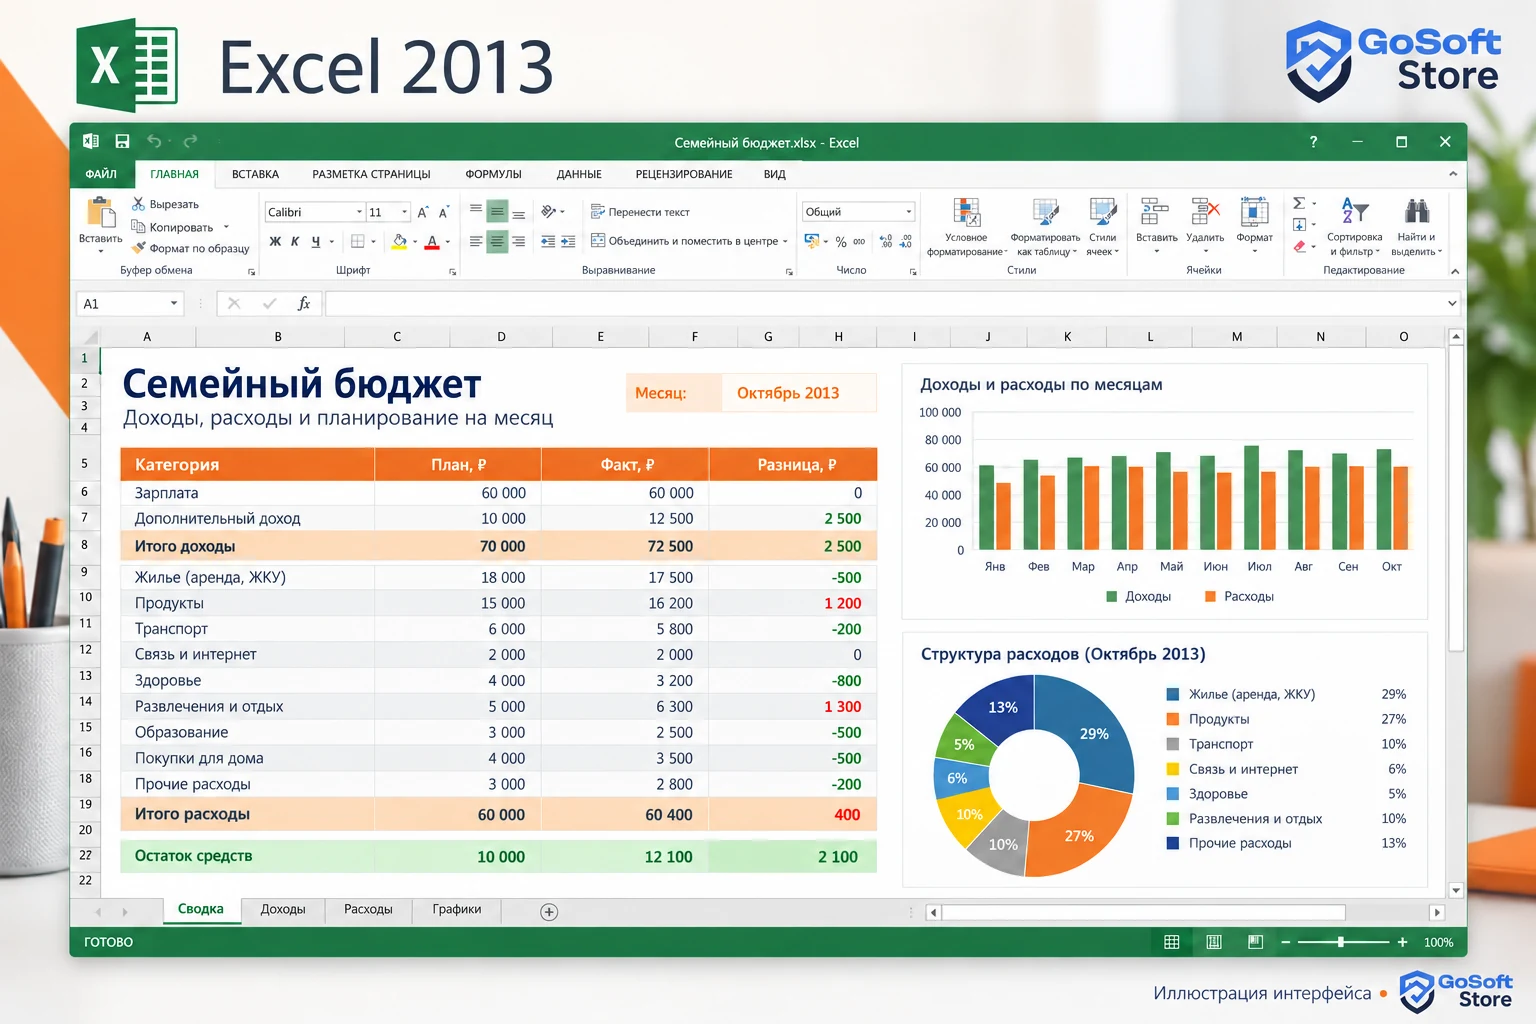The image size is (1536, 1024).
Task: Click the text orientation icon
Action: [x=549, y=212]
